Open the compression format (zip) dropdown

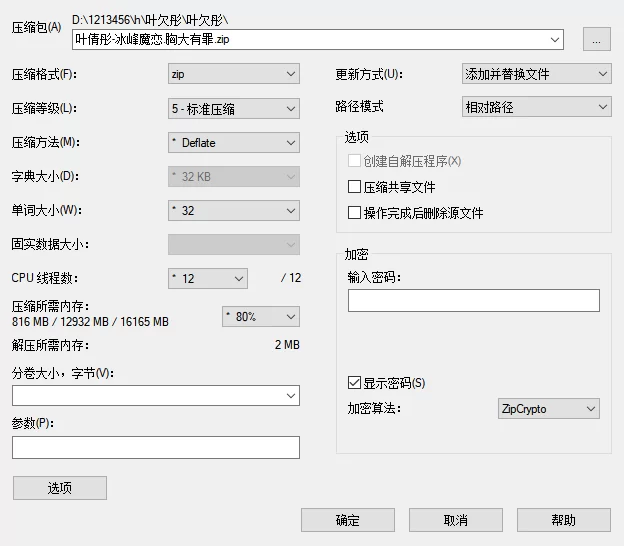coord(234,74)
